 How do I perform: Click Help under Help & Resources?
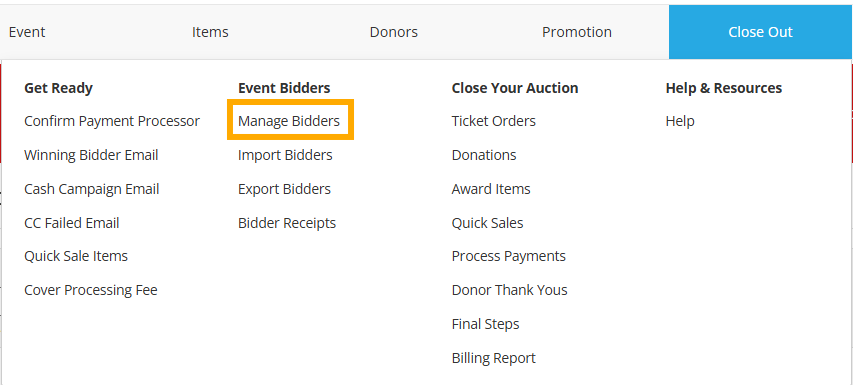pyautogui.click(x=680, y=121)
